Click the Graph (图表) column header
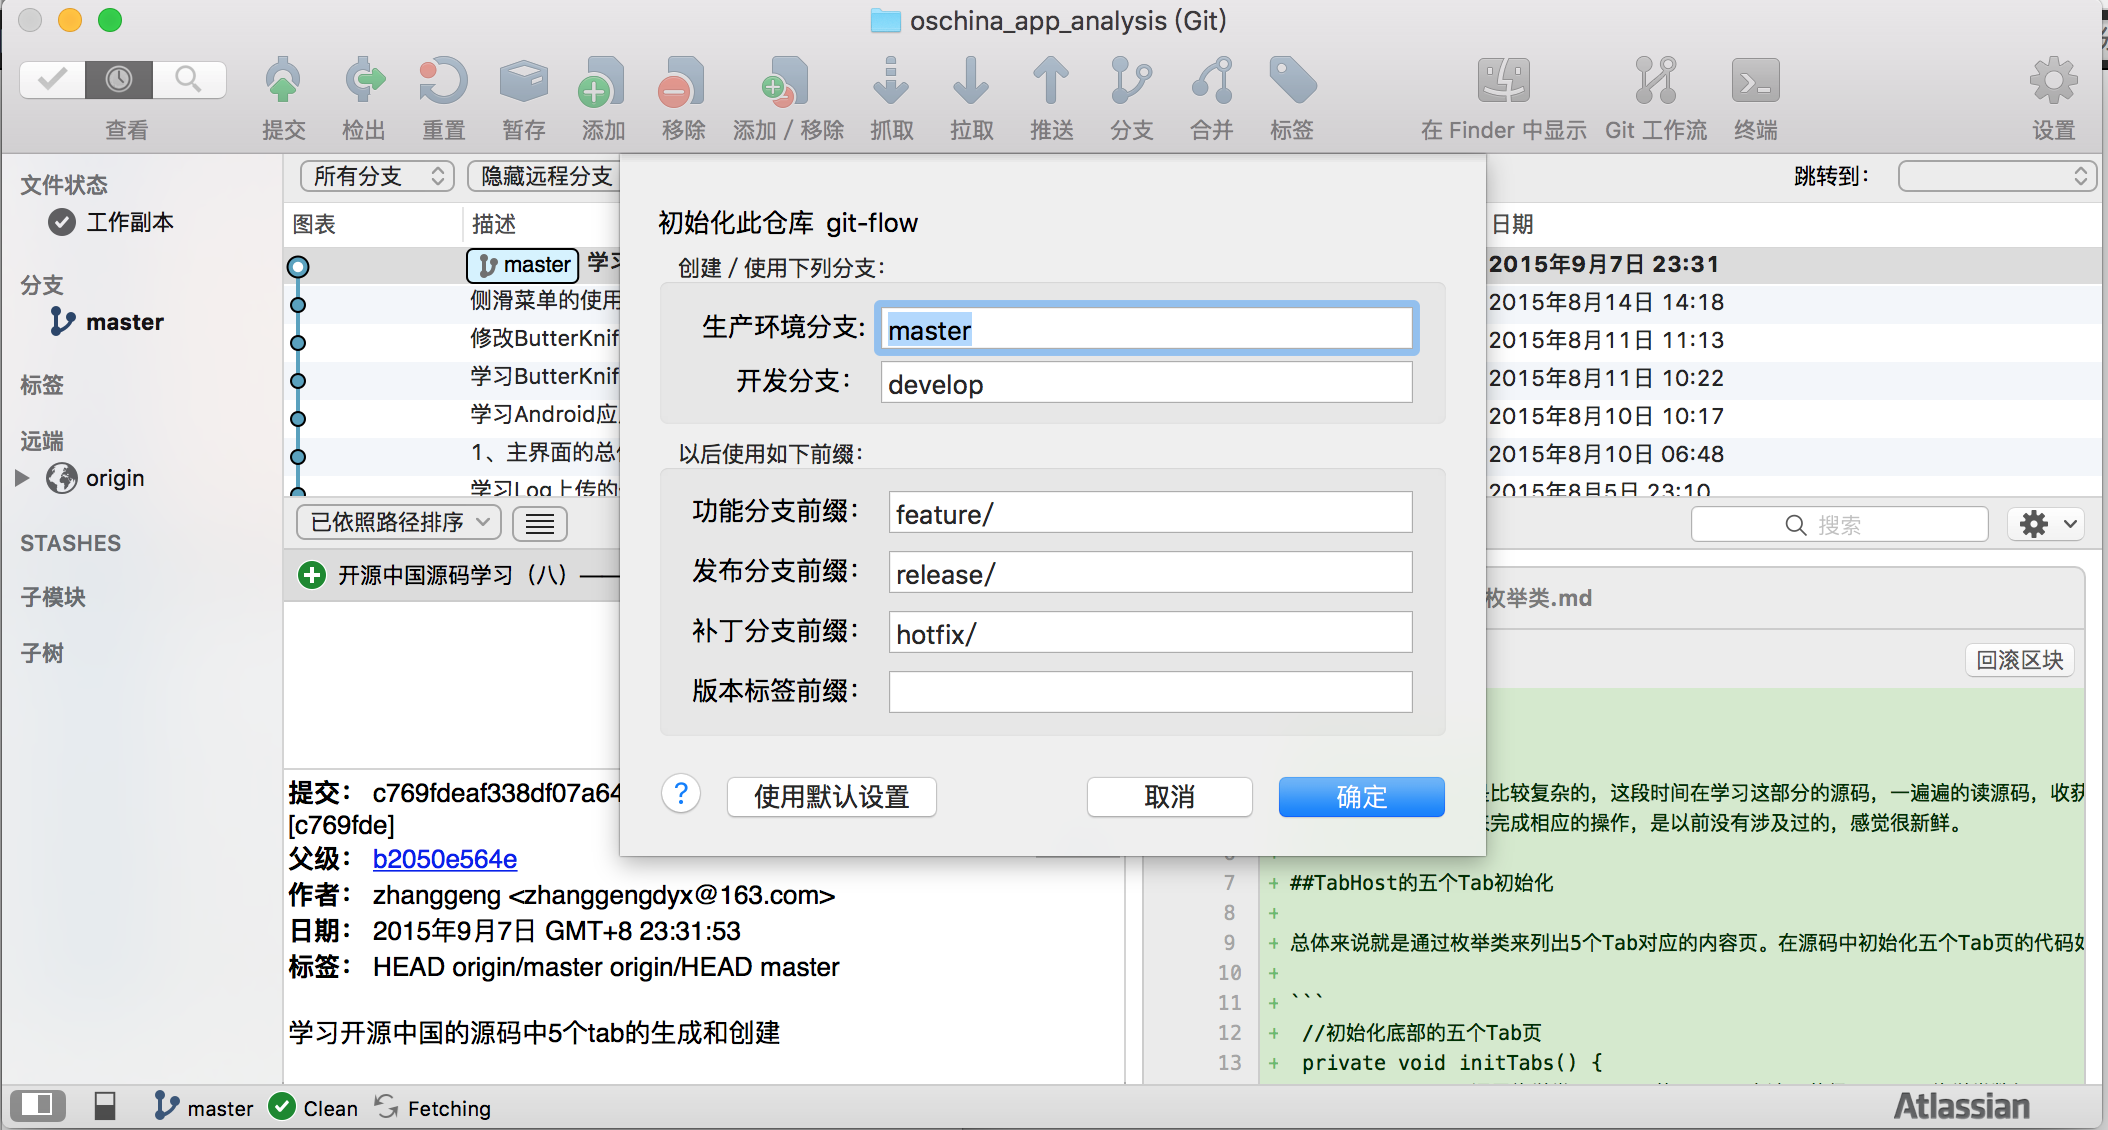 pyautogui.click(x=314, y=224)
